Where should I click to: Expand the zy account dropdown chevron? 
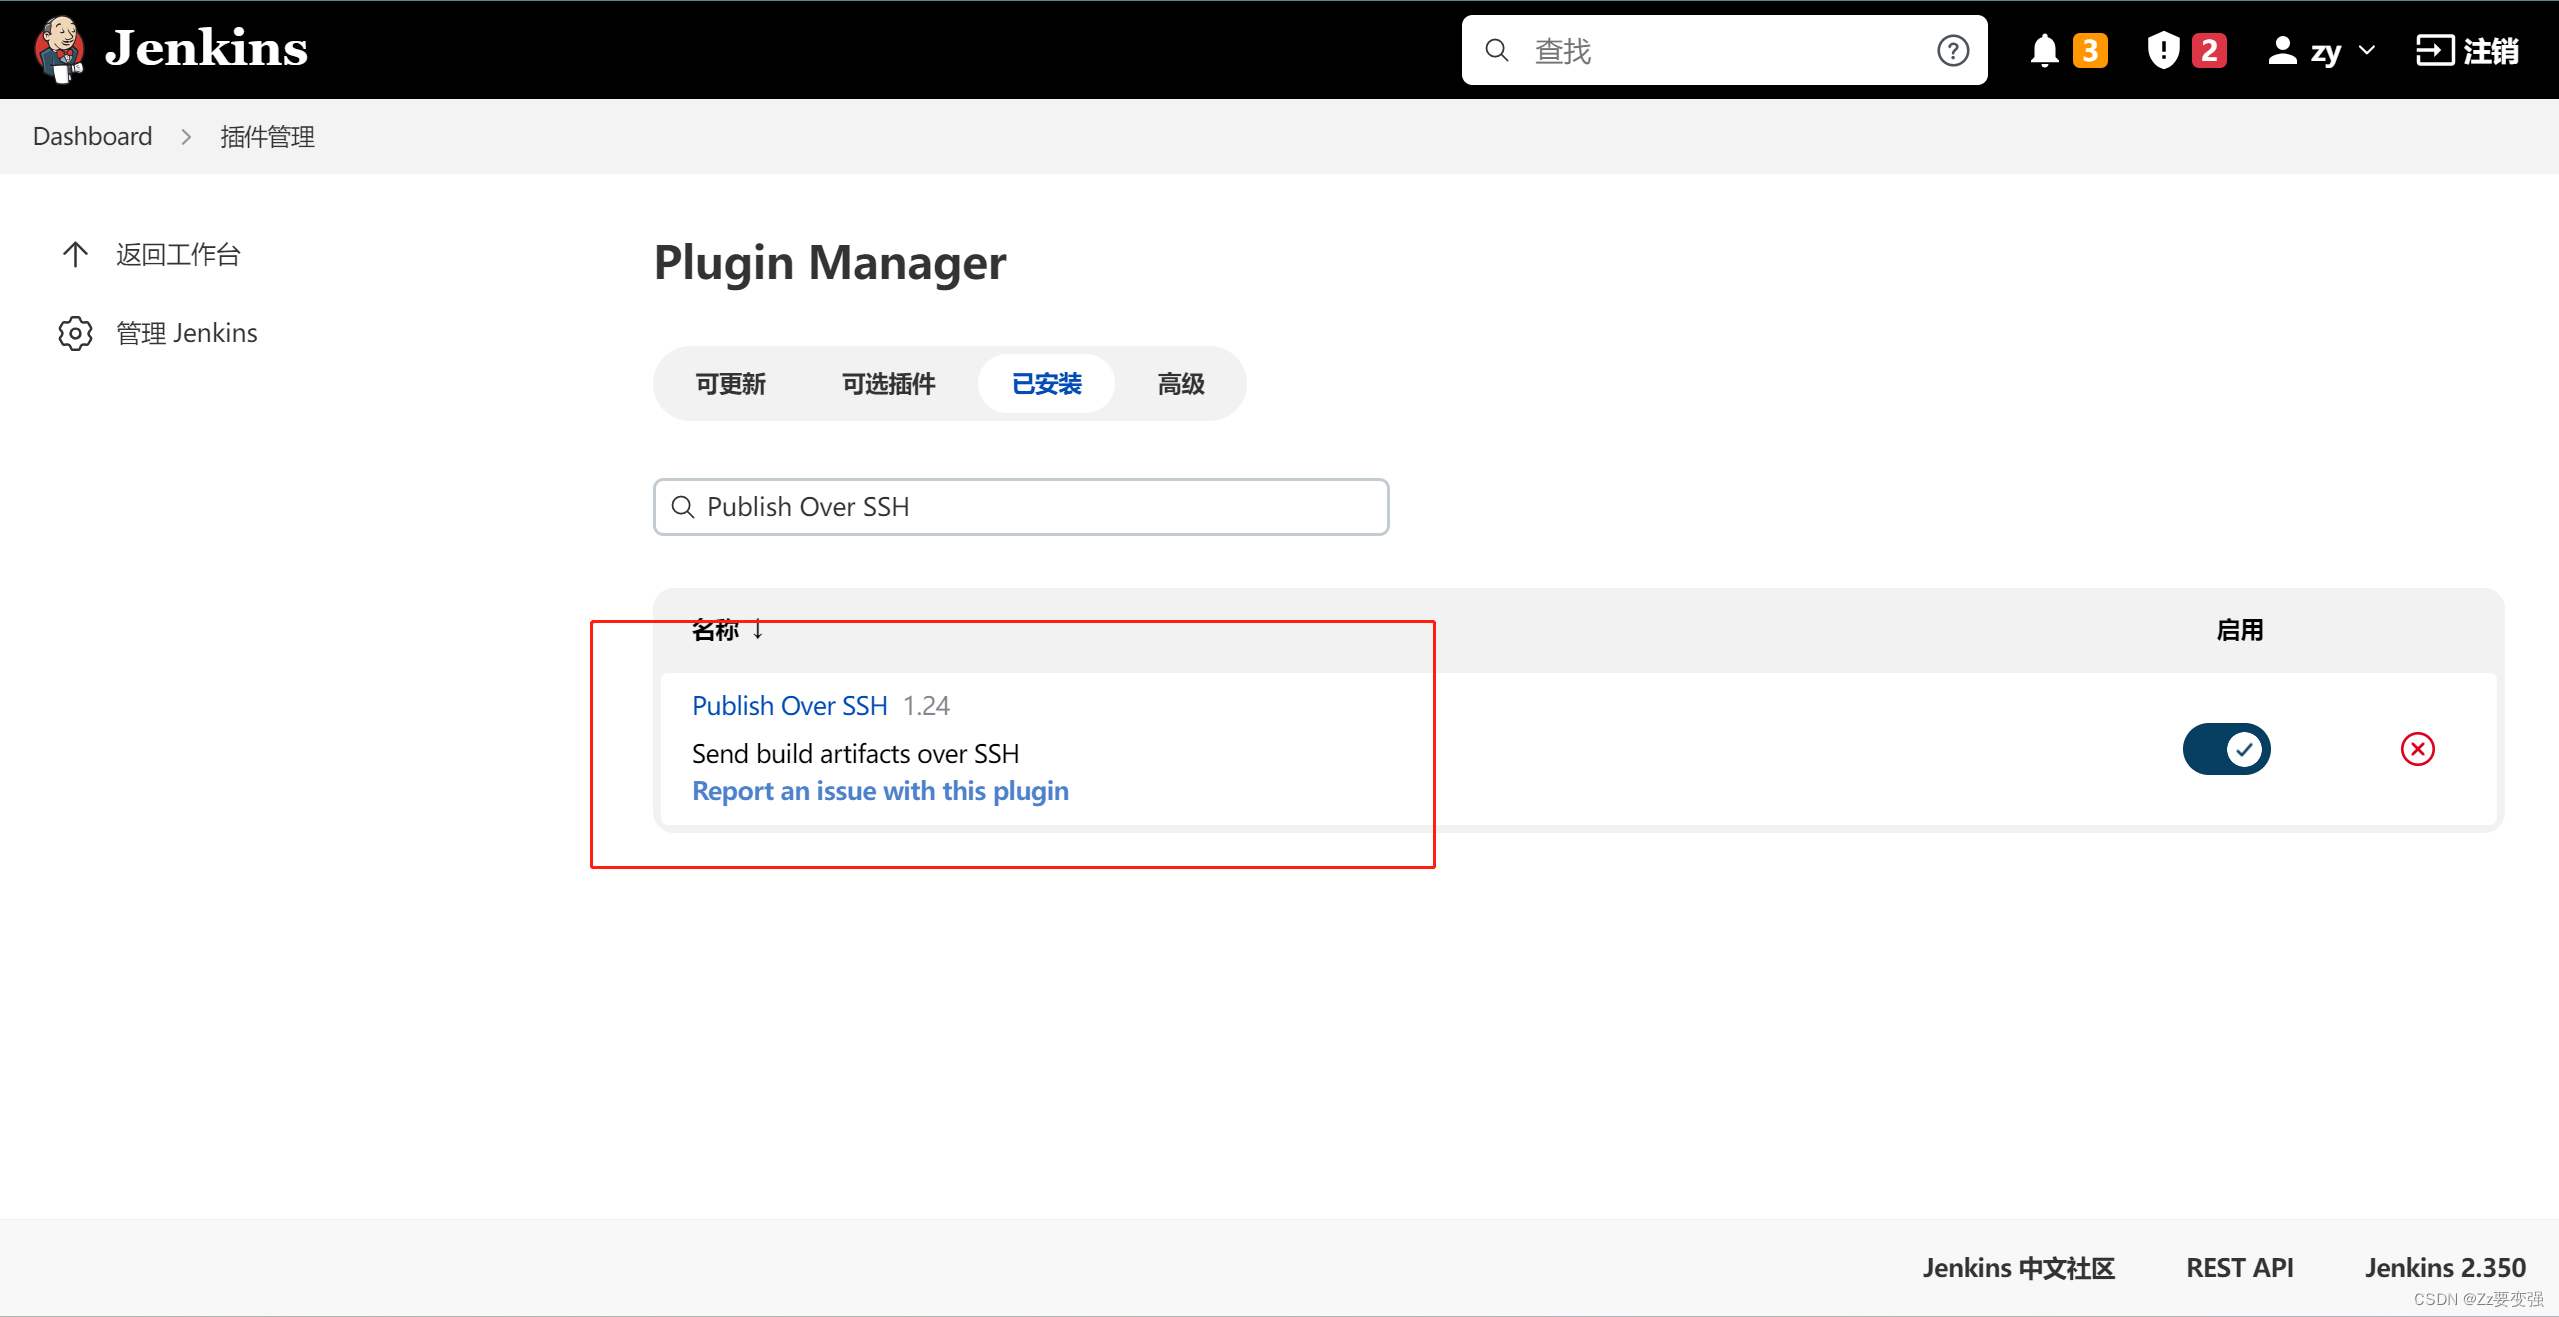[2366, 49]
